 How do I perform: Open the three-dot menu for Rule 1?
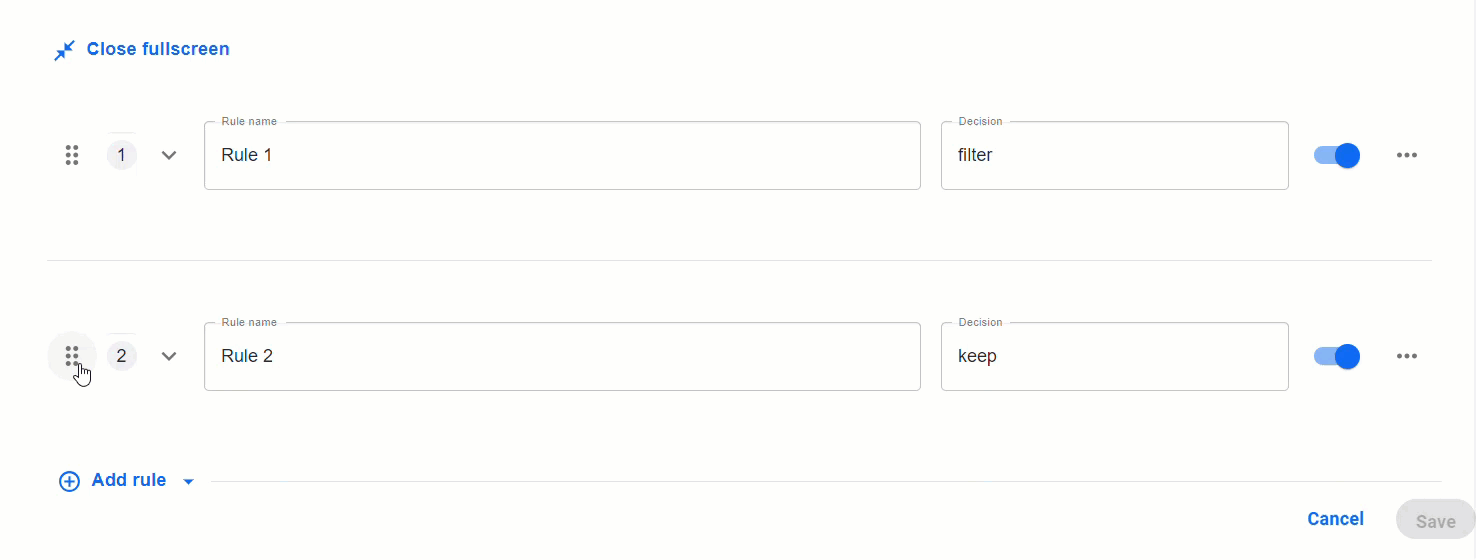click(x=1407, y=155)
